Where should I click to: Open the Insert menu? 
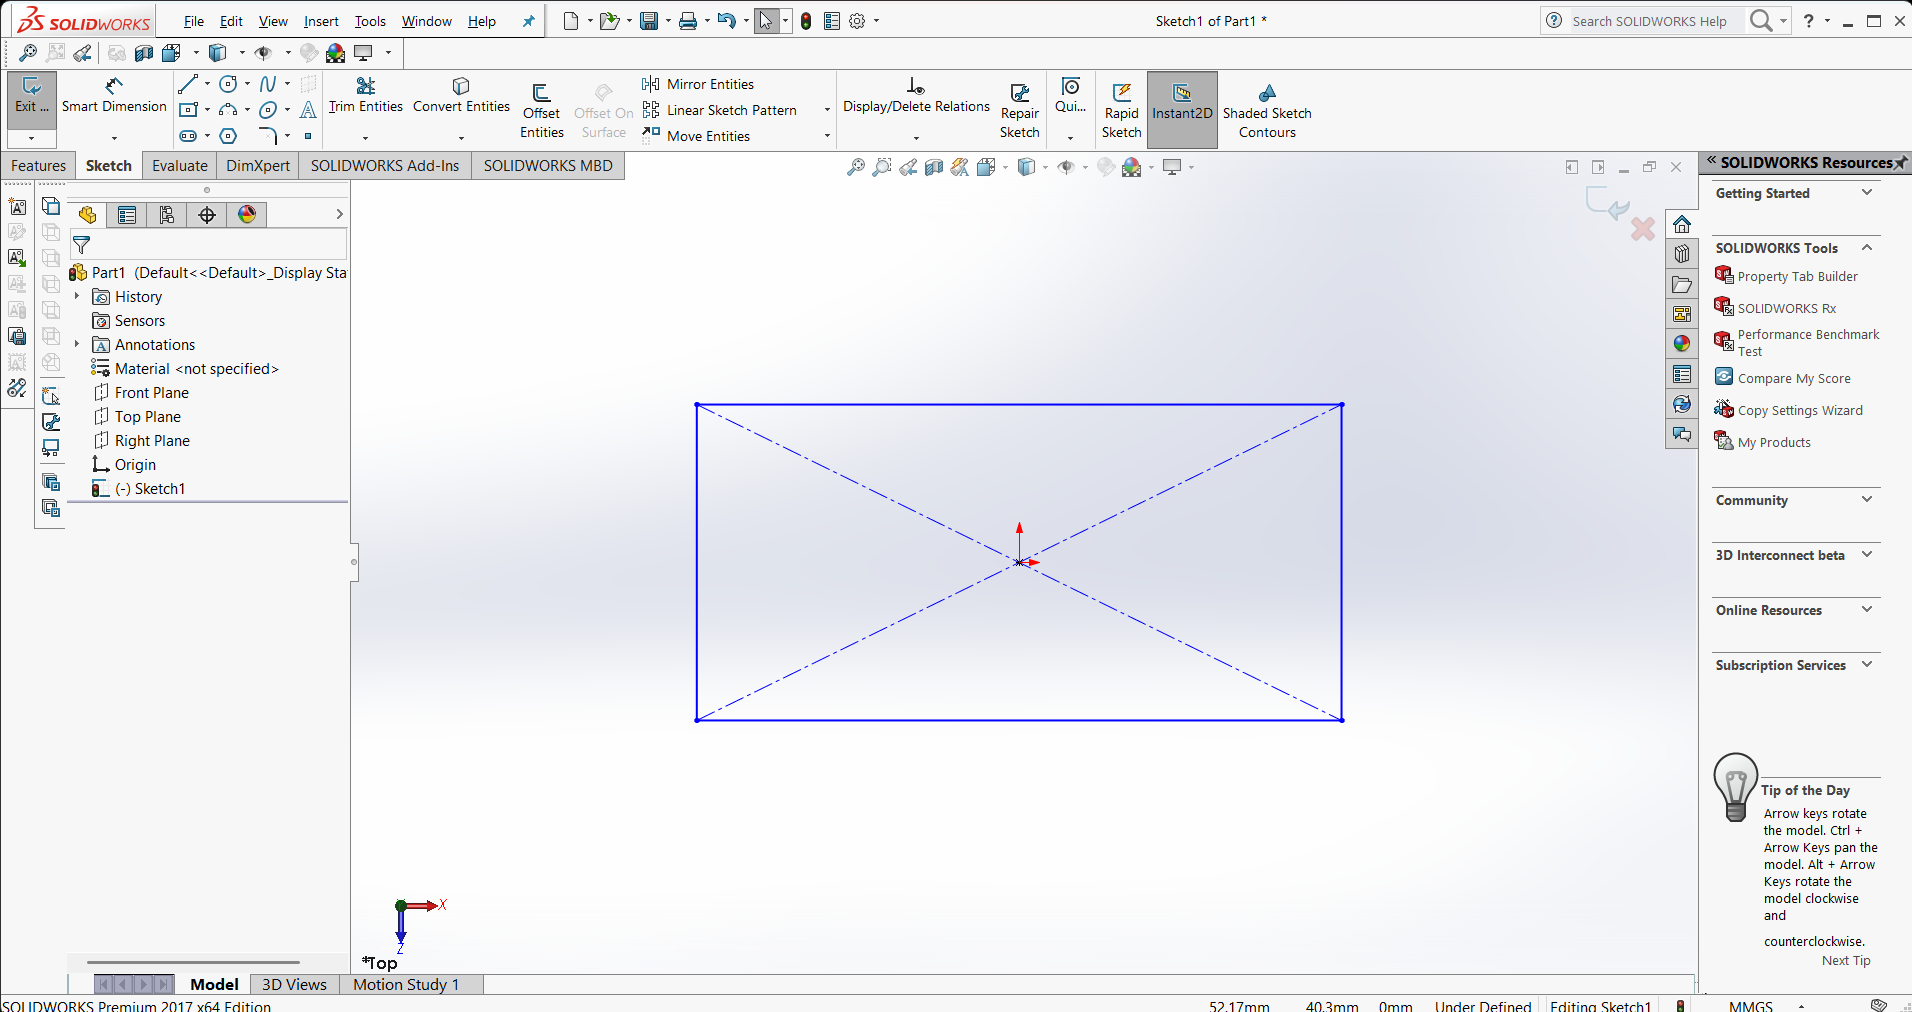[321, 21]
